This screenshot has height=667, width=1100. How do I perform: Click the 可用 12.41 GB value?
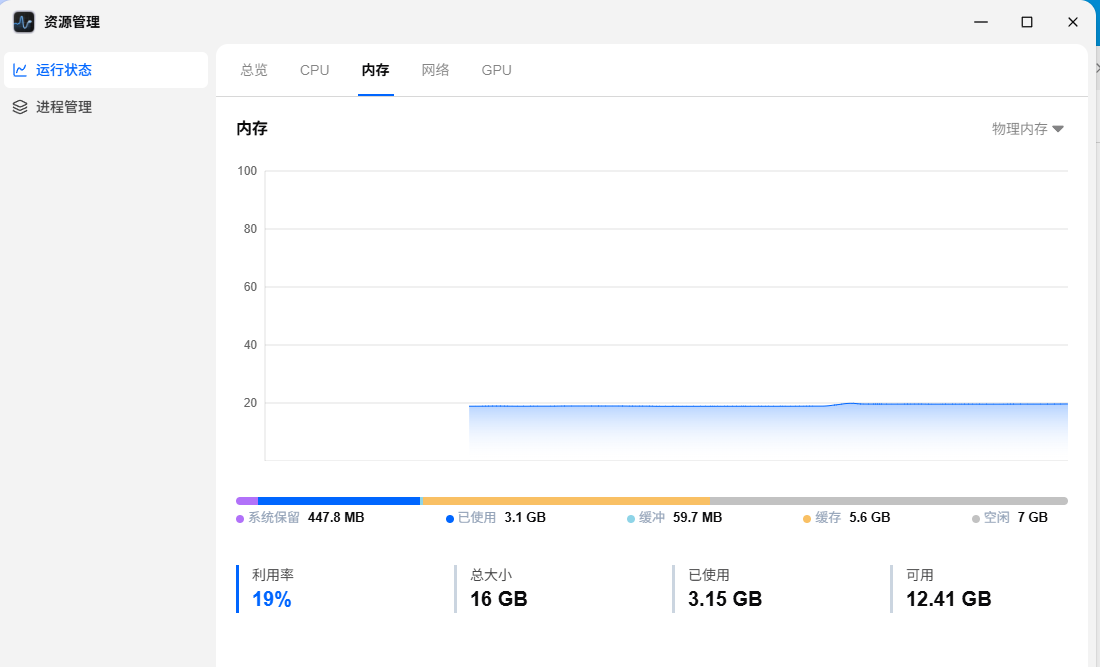tap(948, 599)
